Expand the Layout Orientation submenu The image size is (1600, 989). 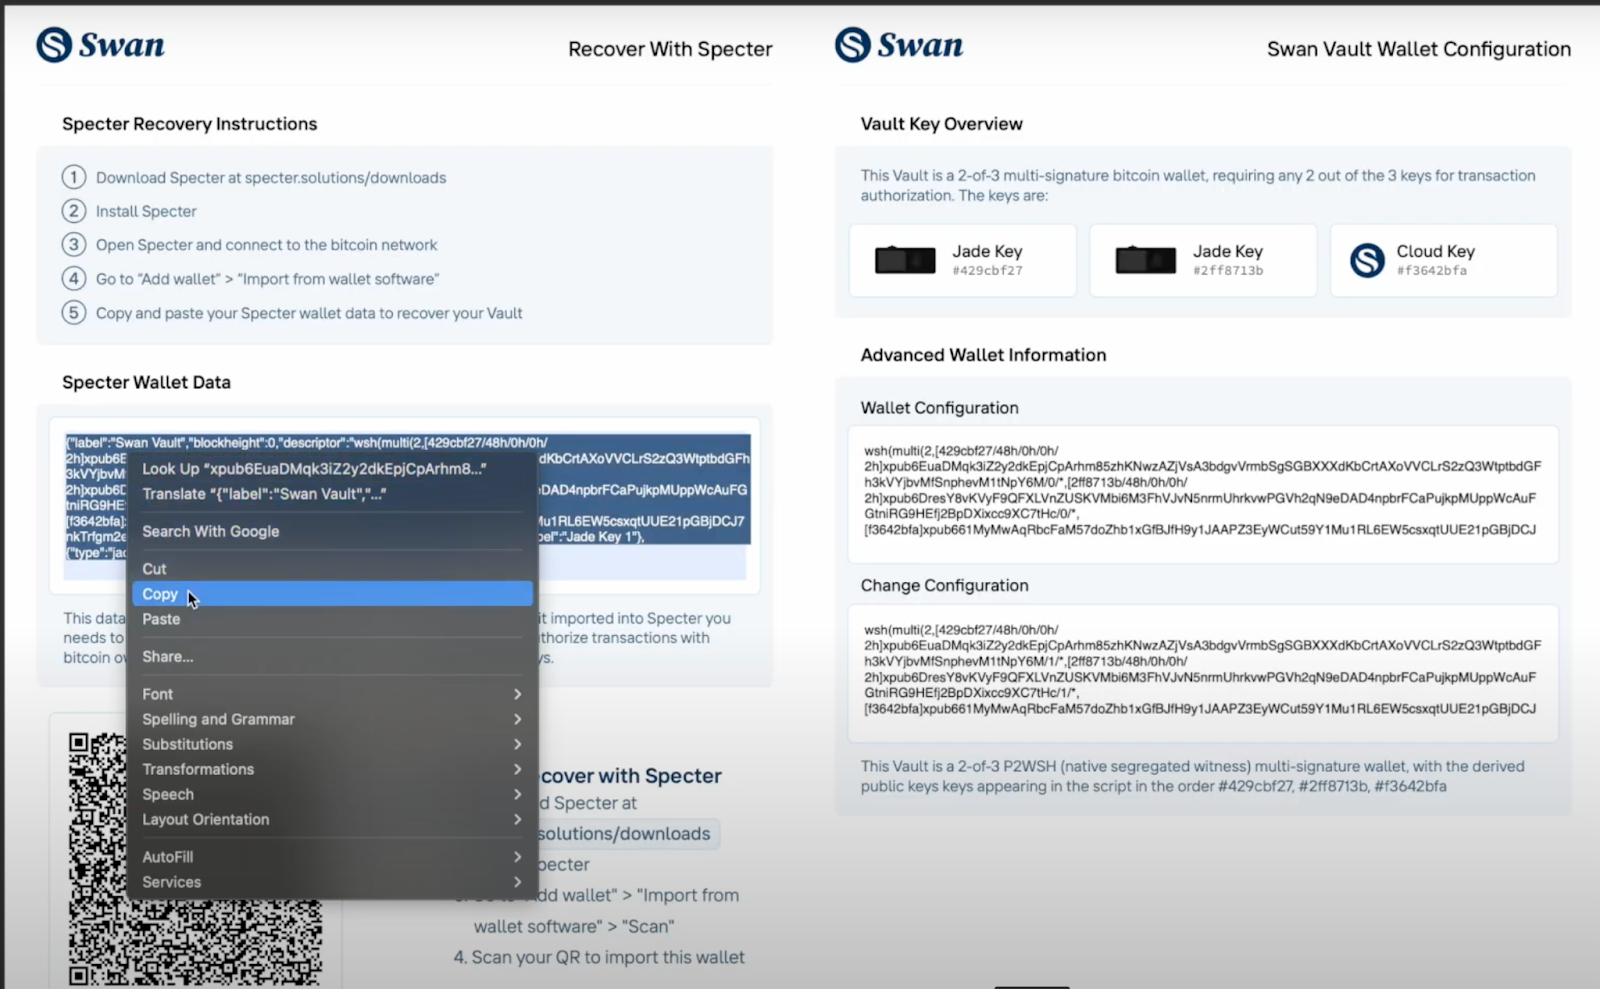point(332,819)
